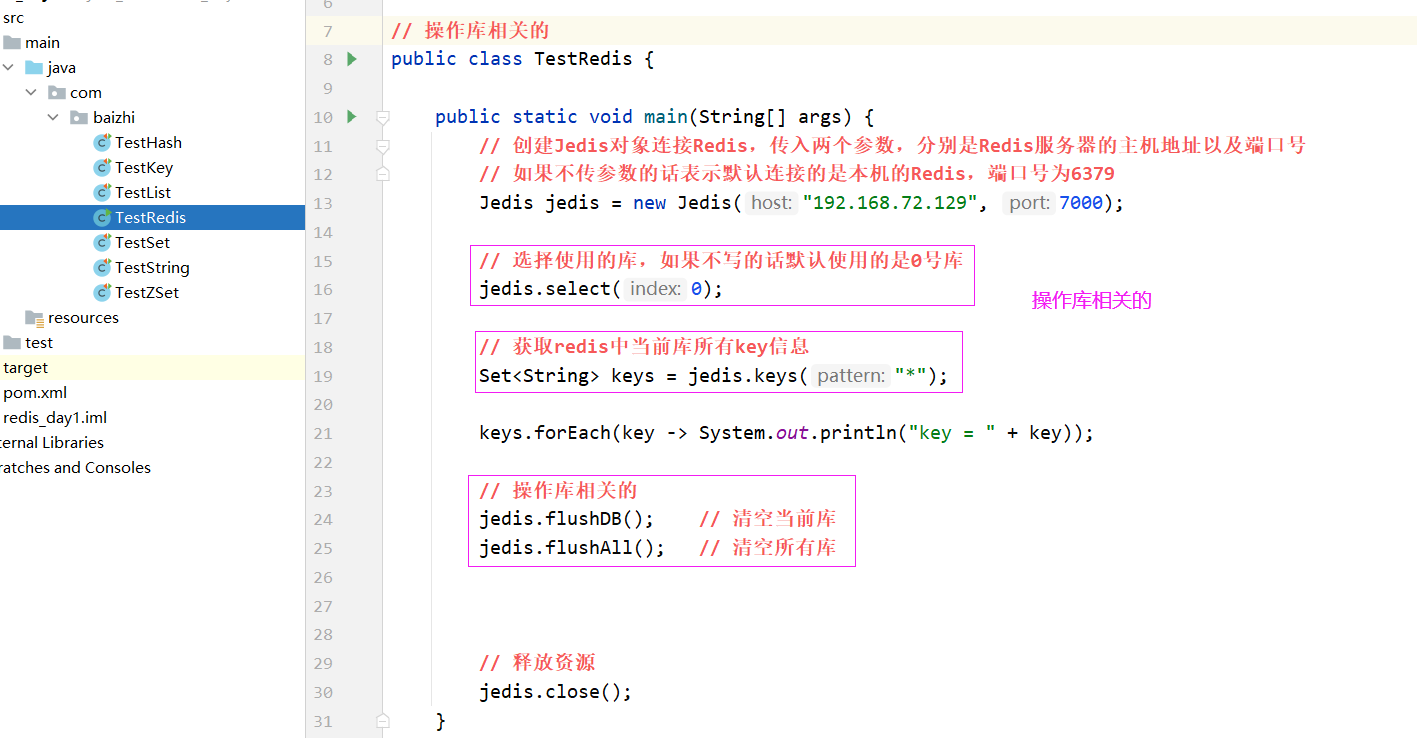Click the TestHash class icon
This screenshot has width=1417, height=738.
click(102, 142)
